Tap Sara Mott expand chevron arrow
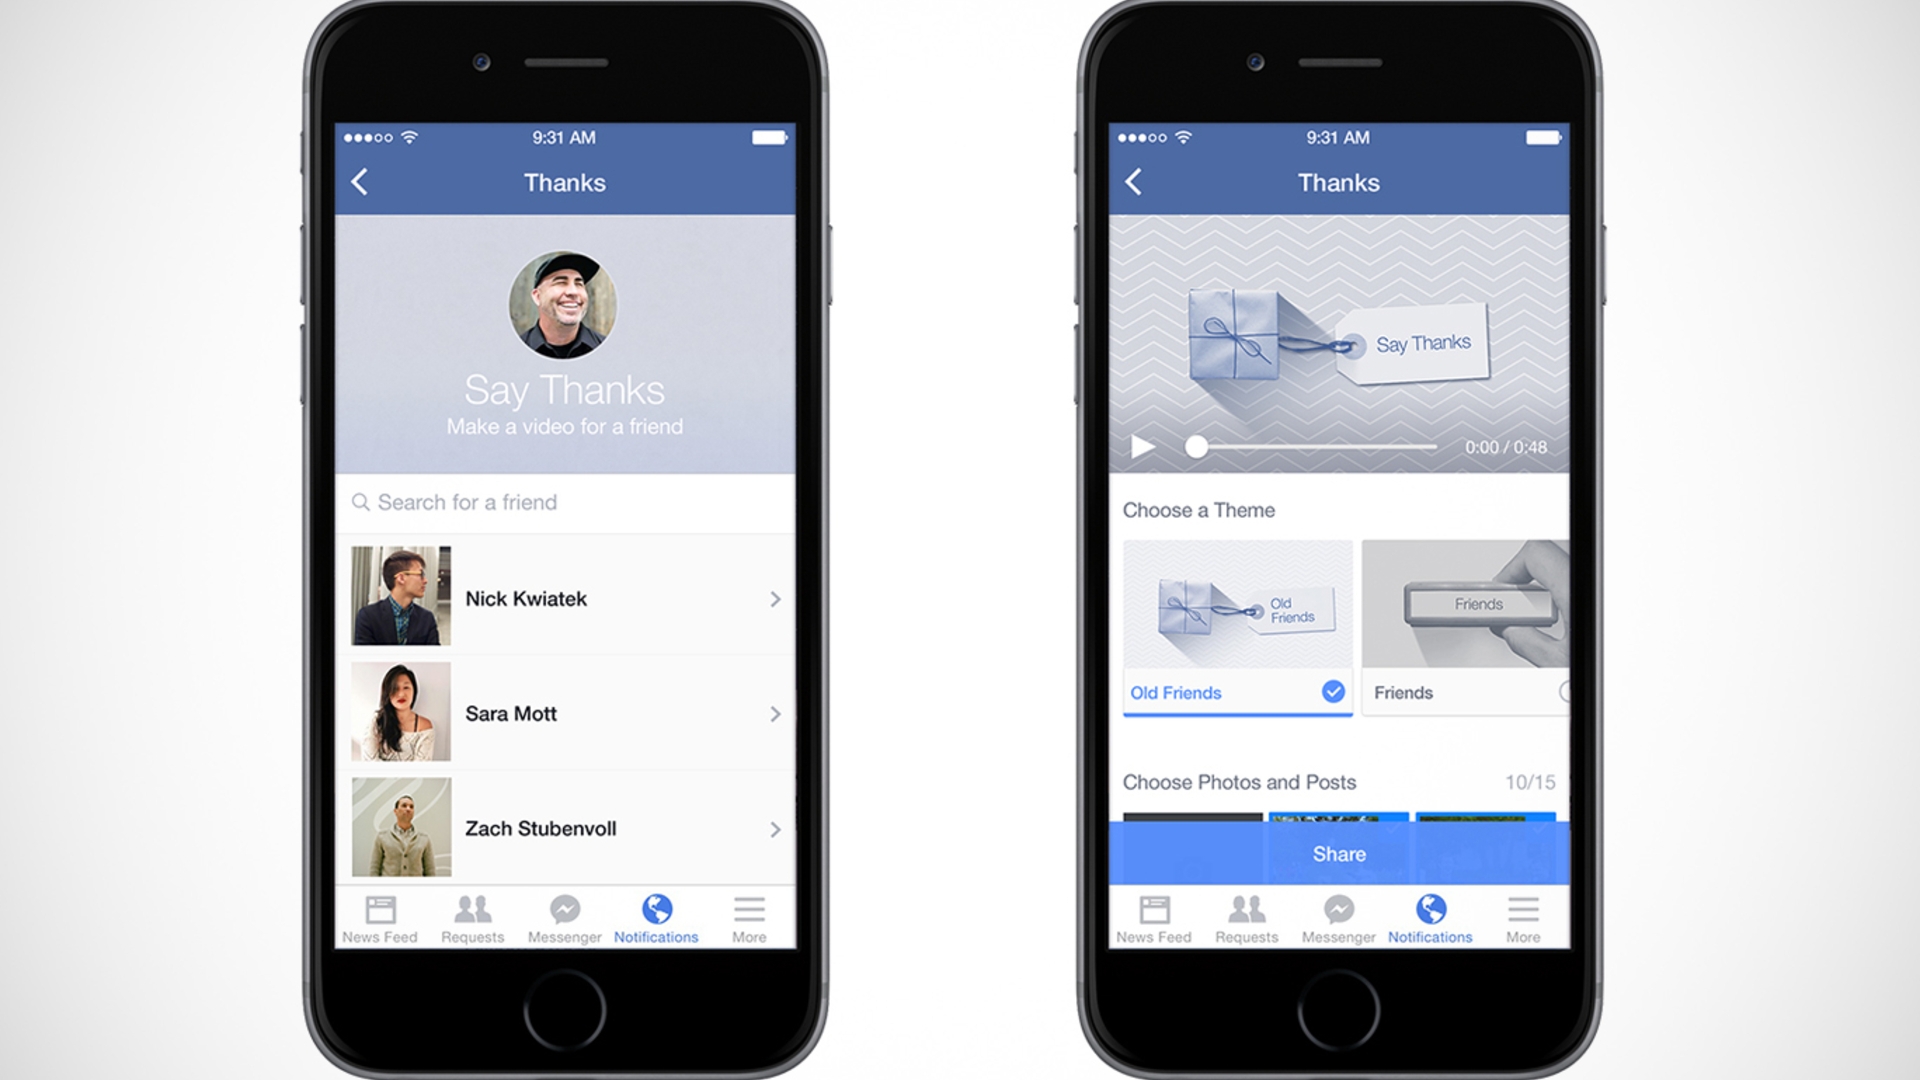This screenshot has width=1920, height=1080. coord(777,711)
